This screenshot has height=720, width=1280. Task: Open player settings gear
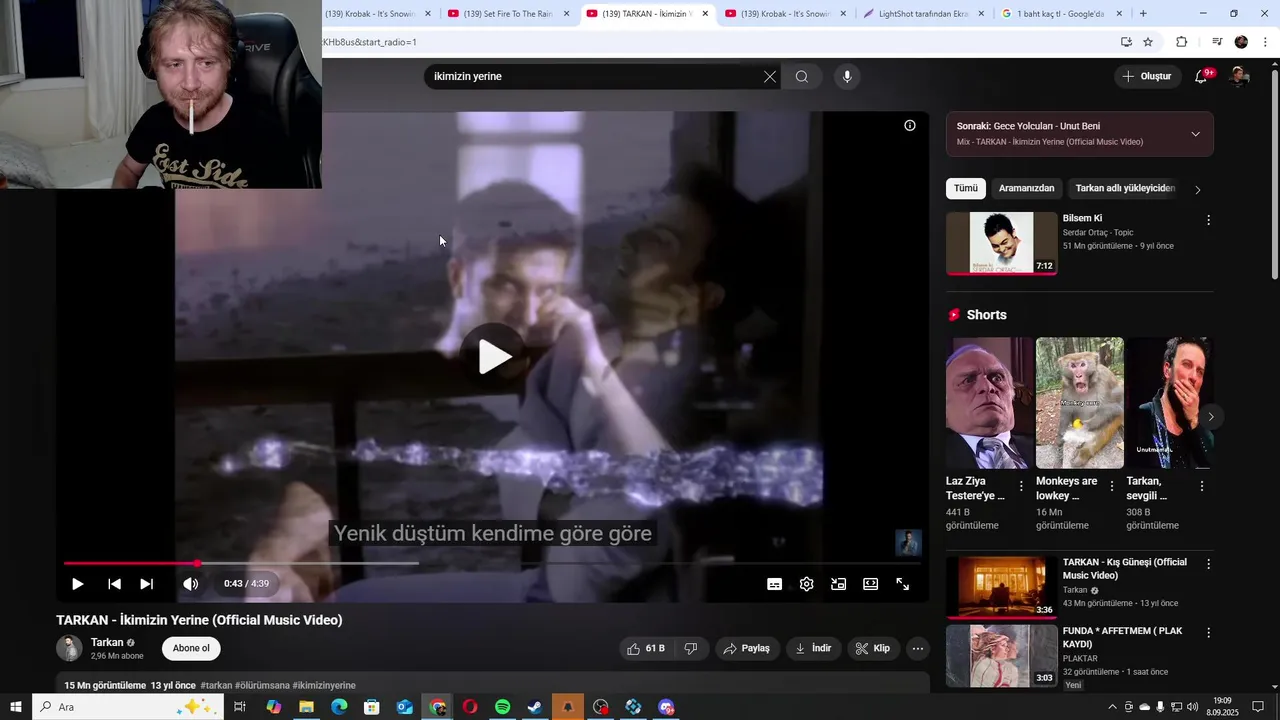point(807,584)
